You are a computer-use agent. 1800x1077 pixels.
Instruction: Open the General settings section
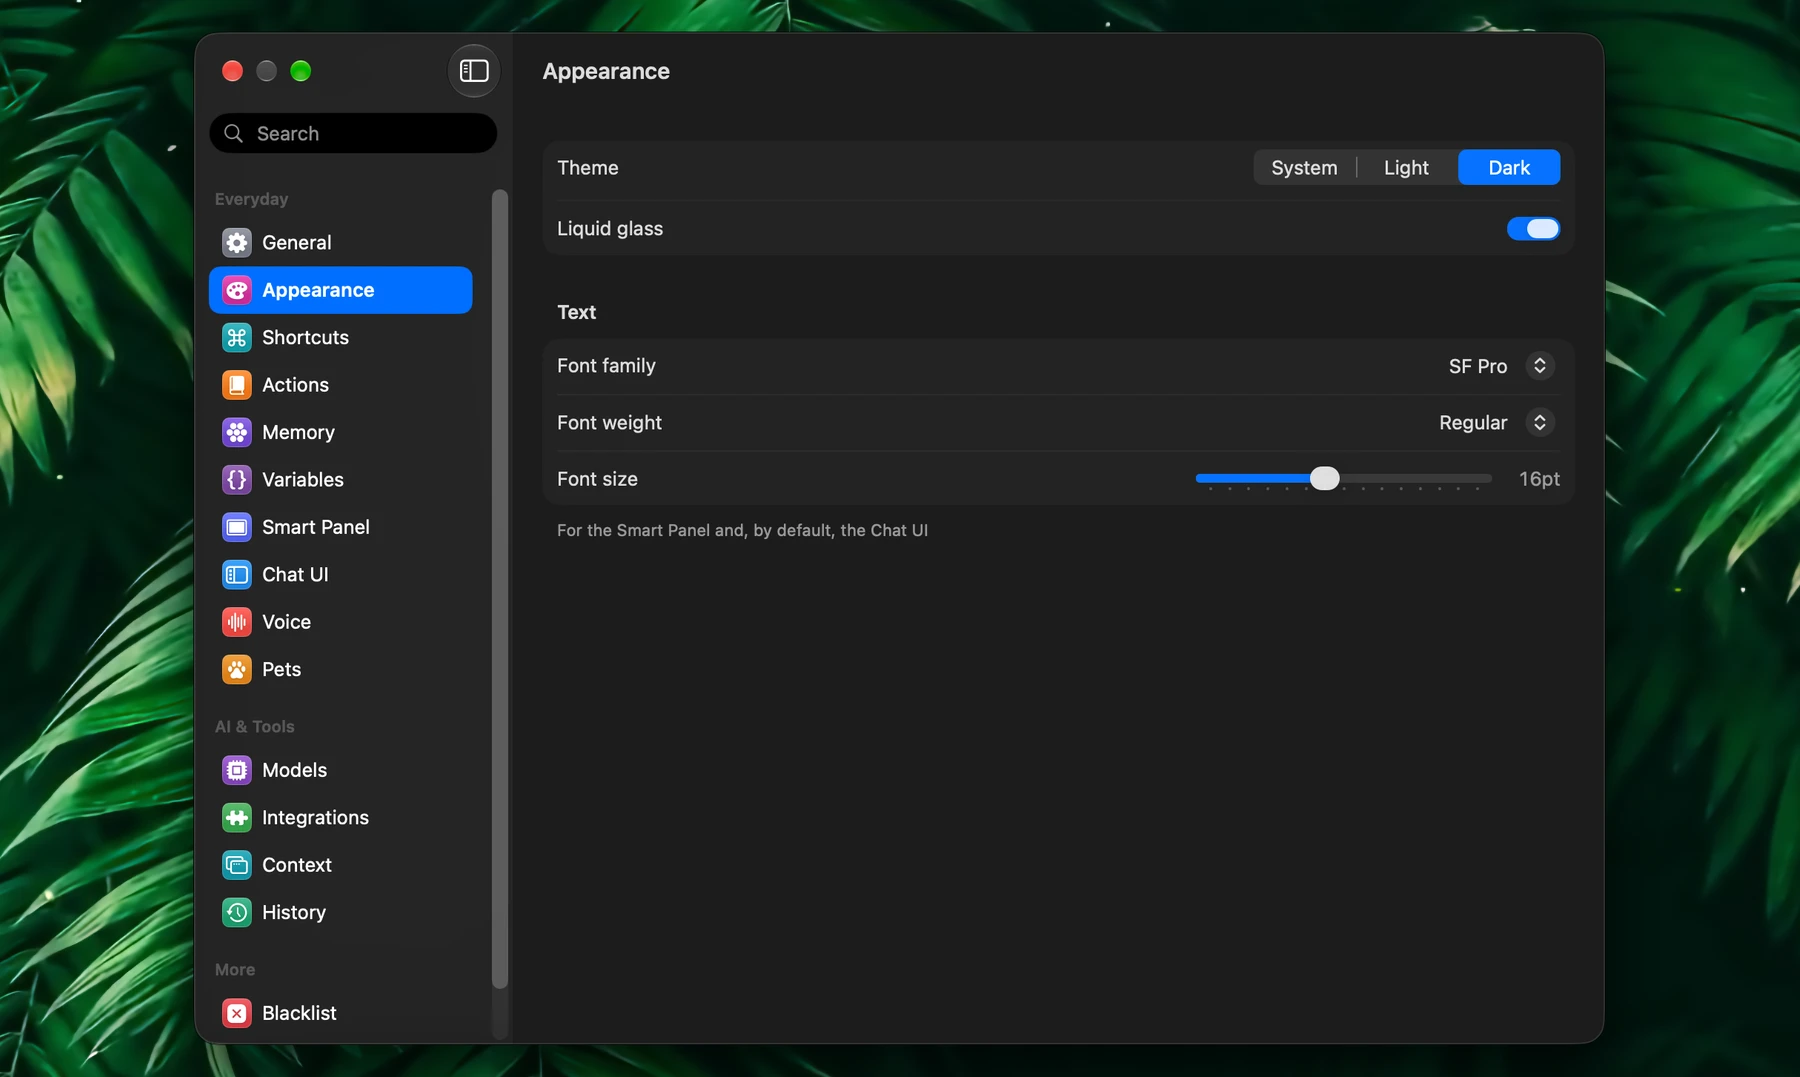[340, 243]
